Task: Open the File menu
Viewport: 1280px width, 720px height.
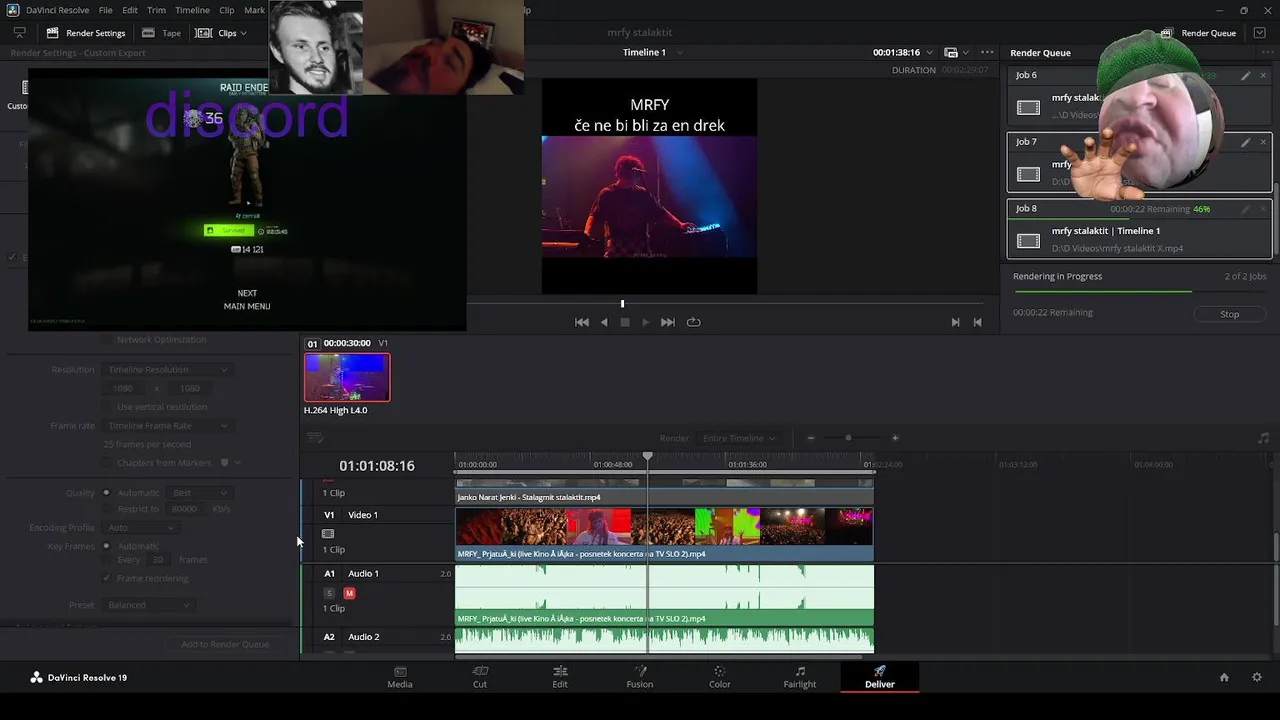Action: 105,10
